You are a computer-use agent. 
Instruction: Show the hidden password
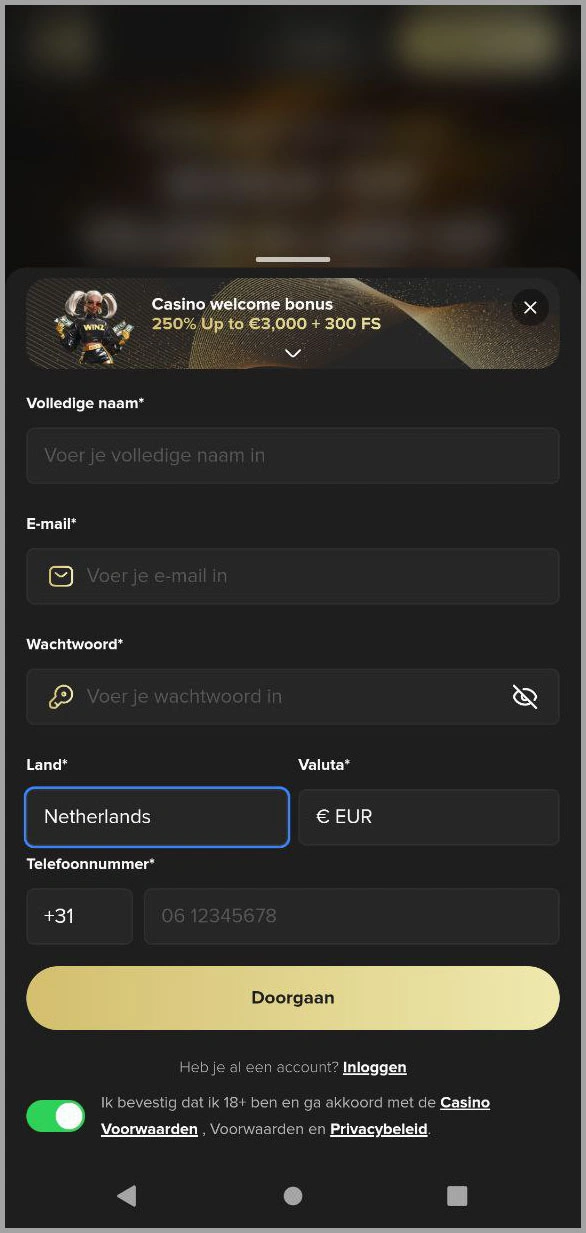(525, 696)
